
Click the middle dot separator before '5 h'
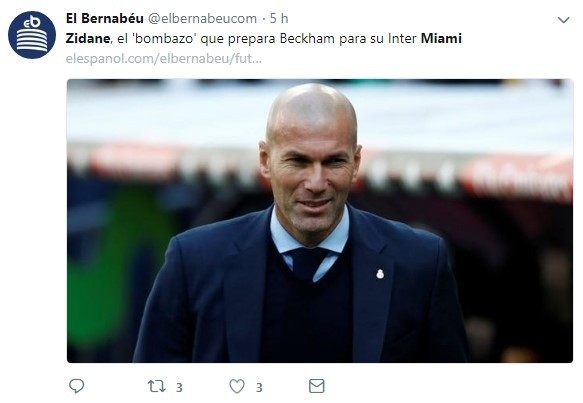point(263,19)
